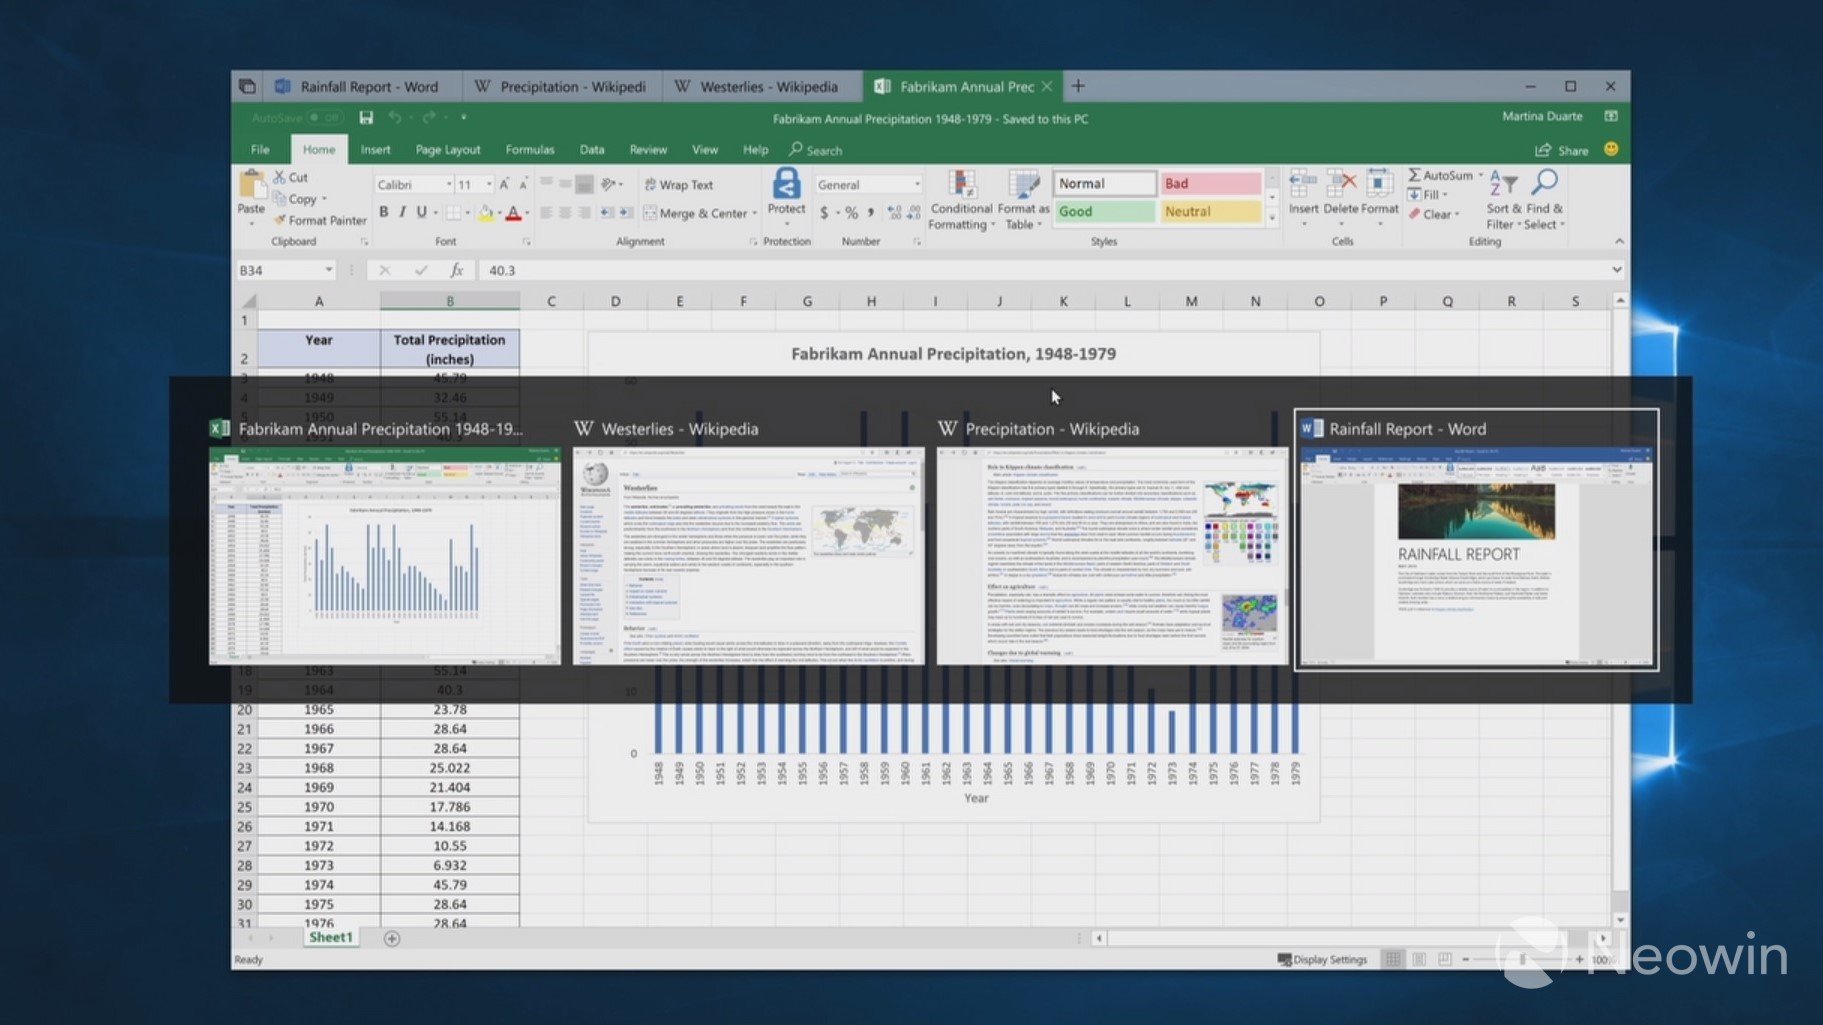
Task: Click the Cut scissors icon
Action: [x=281, y=177]
